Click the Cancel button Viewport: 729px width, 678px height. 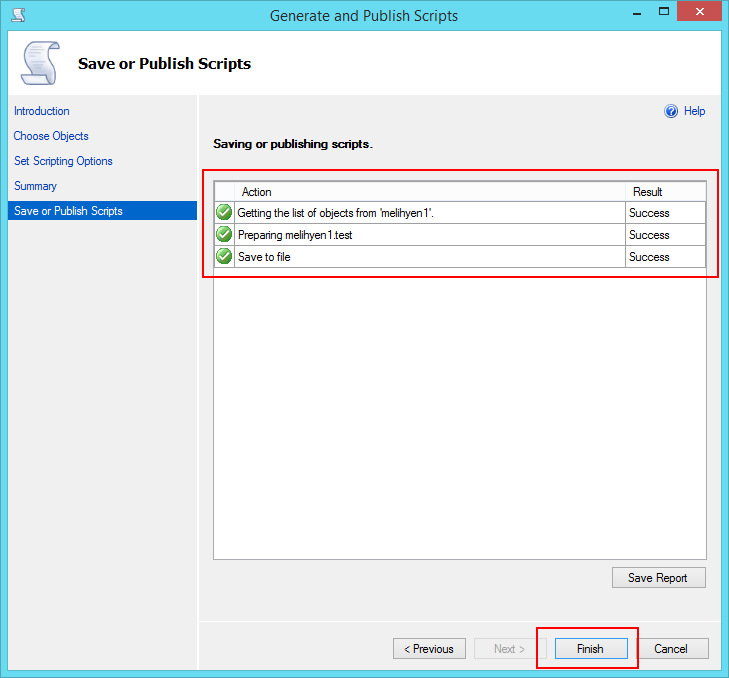671,649
